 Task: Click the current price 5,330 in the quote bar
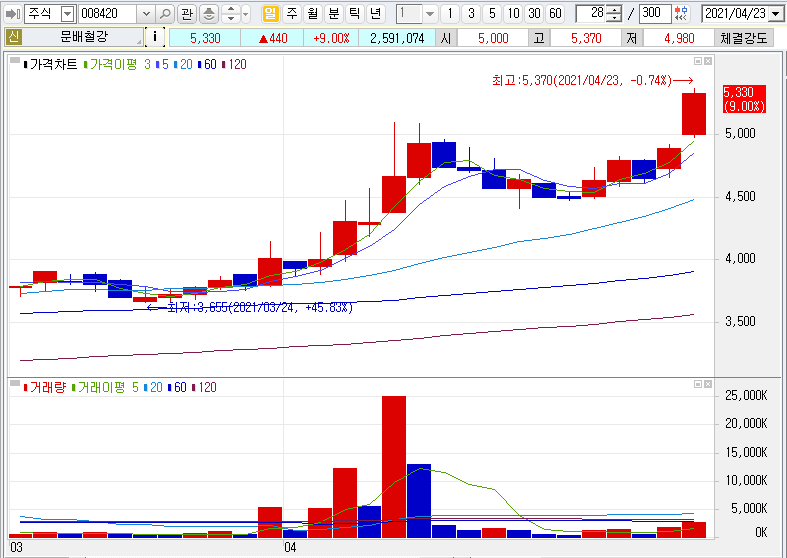pyautogui.click(x=205, y=38)
